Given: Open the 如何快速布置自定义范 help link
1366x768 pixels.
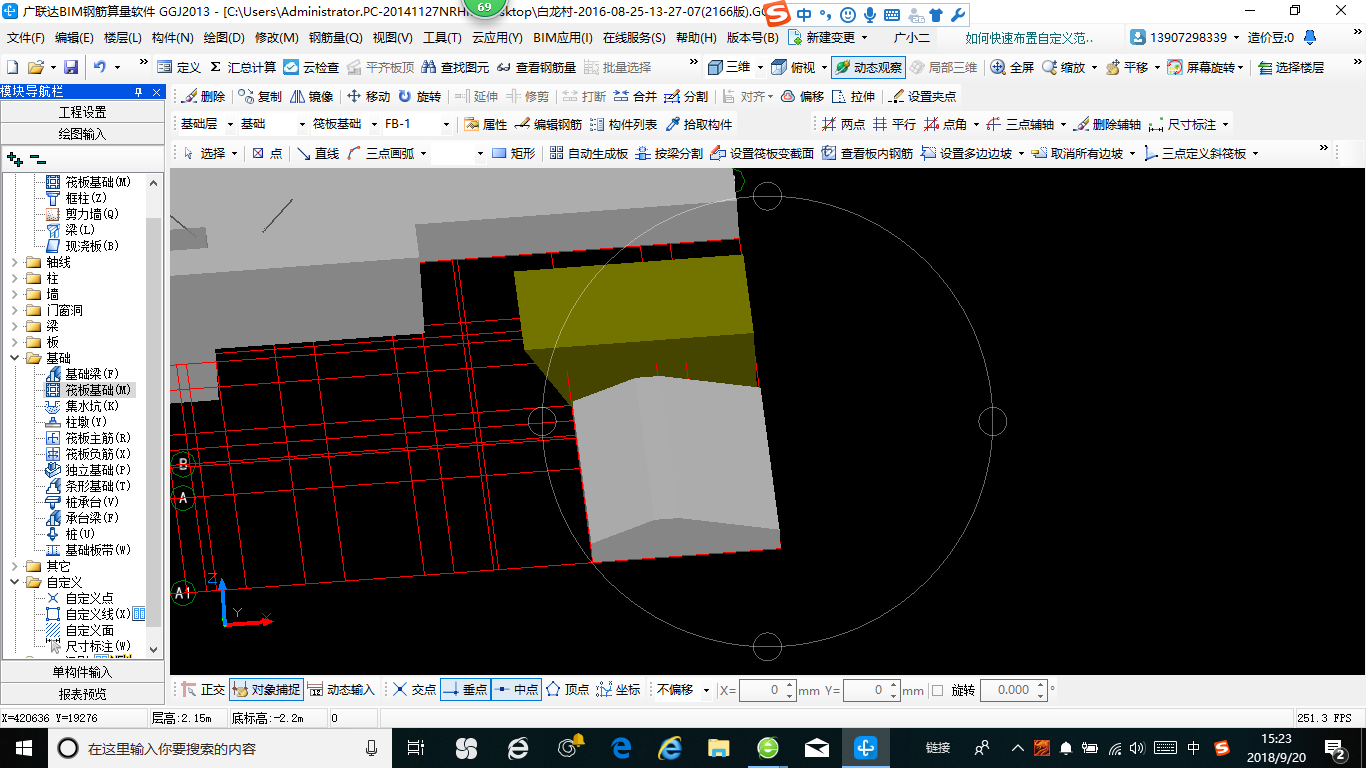Looking at the screenshot, I should (1029, 38).
